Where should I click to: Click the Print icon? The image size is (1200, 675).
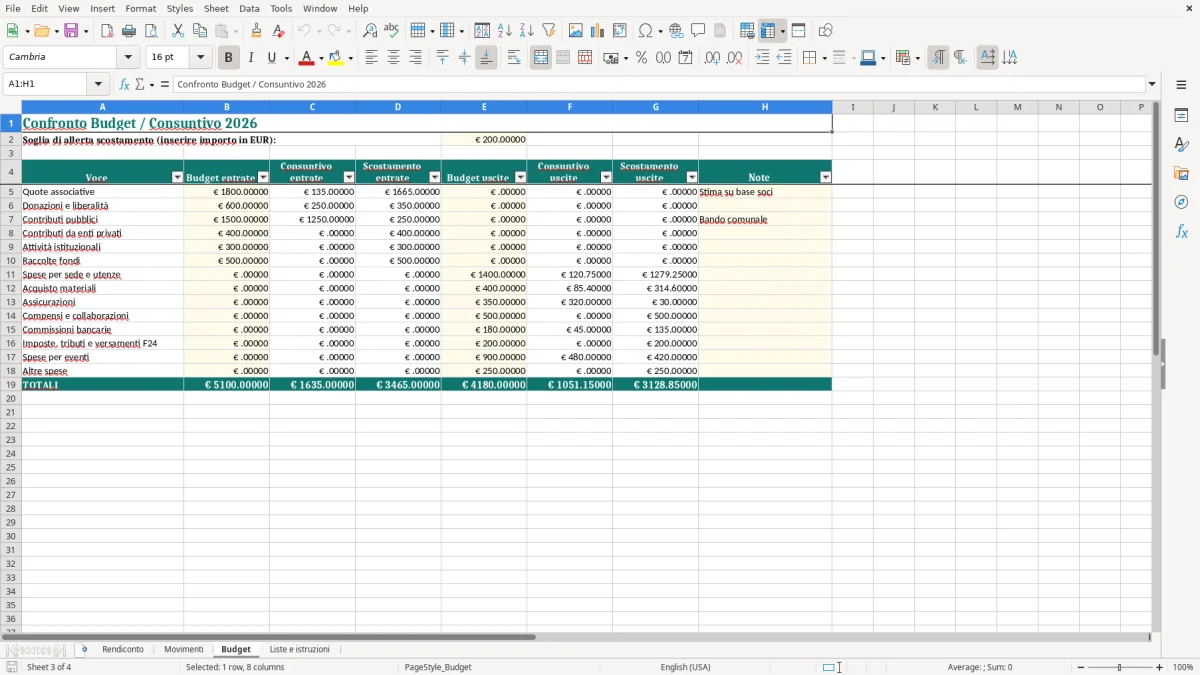point(129,31)
